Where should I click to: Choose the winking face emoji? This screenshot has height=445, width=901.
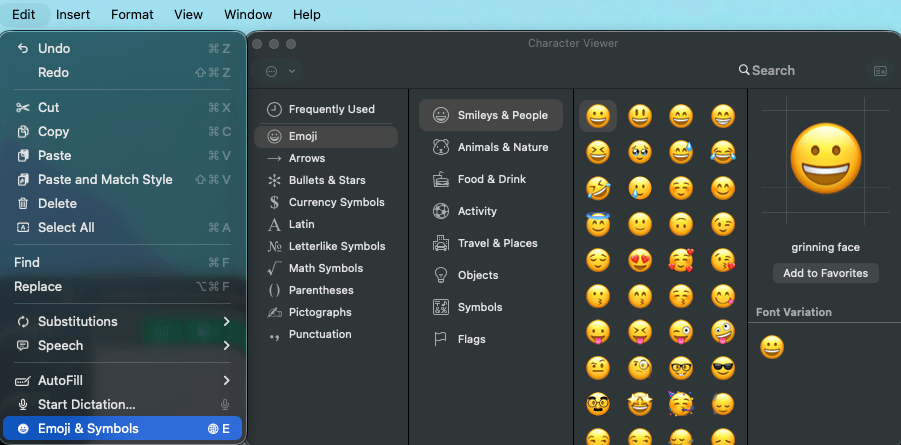[723, 224]
